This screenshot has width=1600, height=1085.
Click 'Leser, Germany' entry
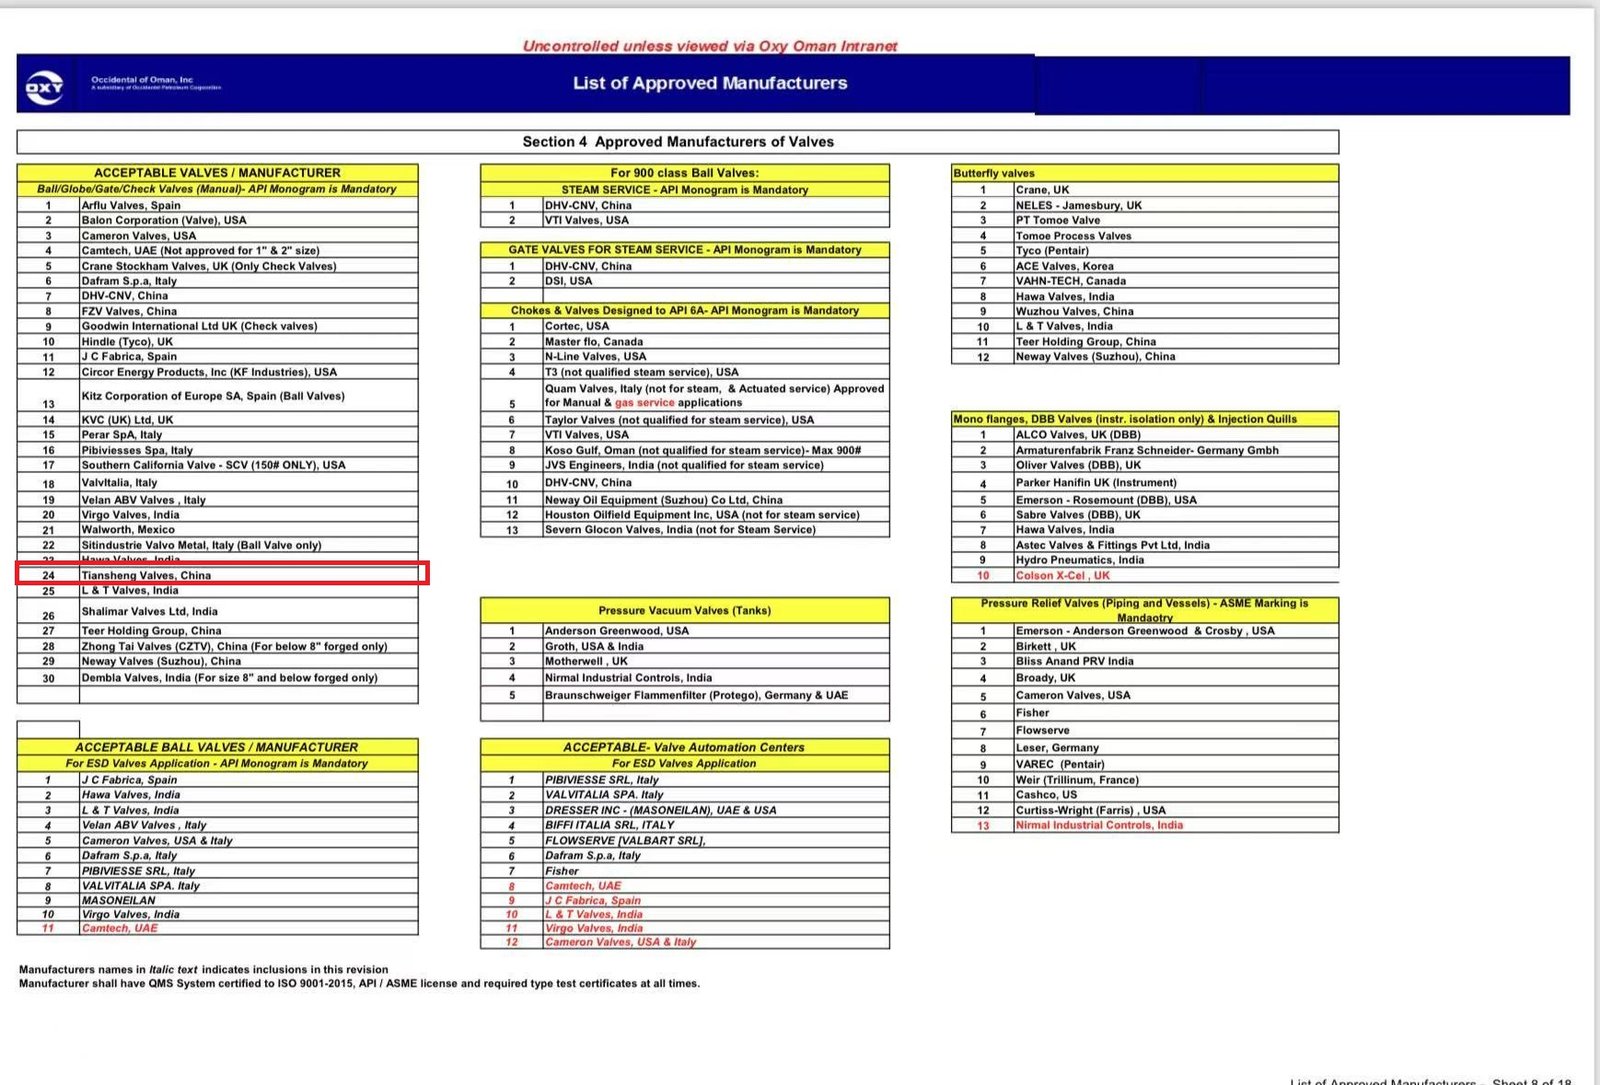click(1057, 748)
